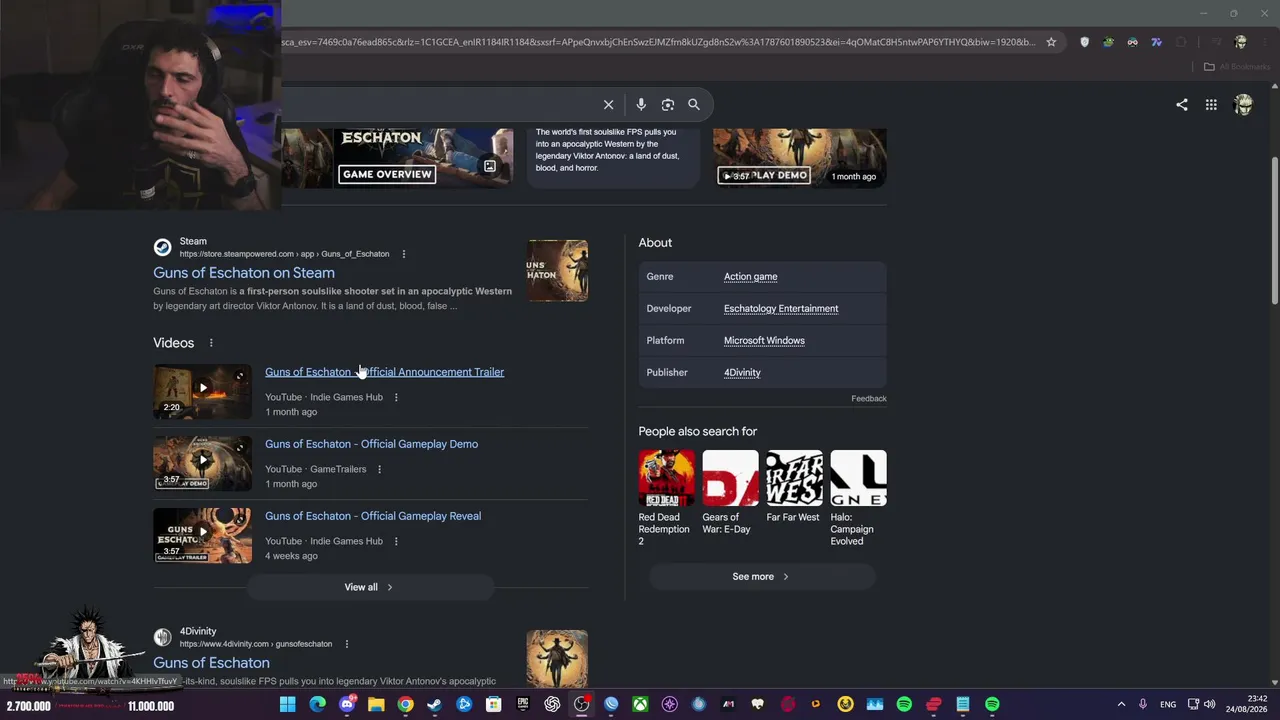Click the page vertical scrollbar

[x=1275, y=232]
